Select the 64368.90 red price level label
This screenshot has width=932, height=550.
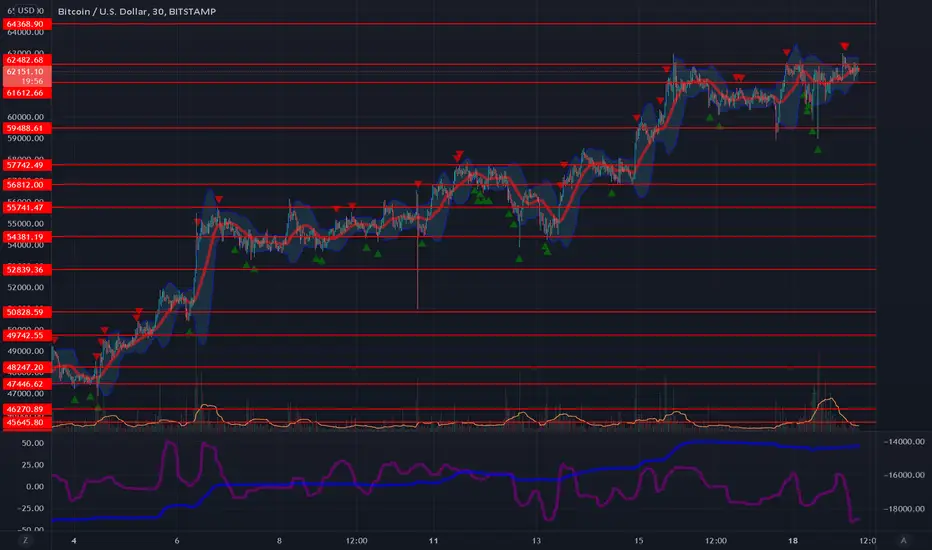click(26, 24)
